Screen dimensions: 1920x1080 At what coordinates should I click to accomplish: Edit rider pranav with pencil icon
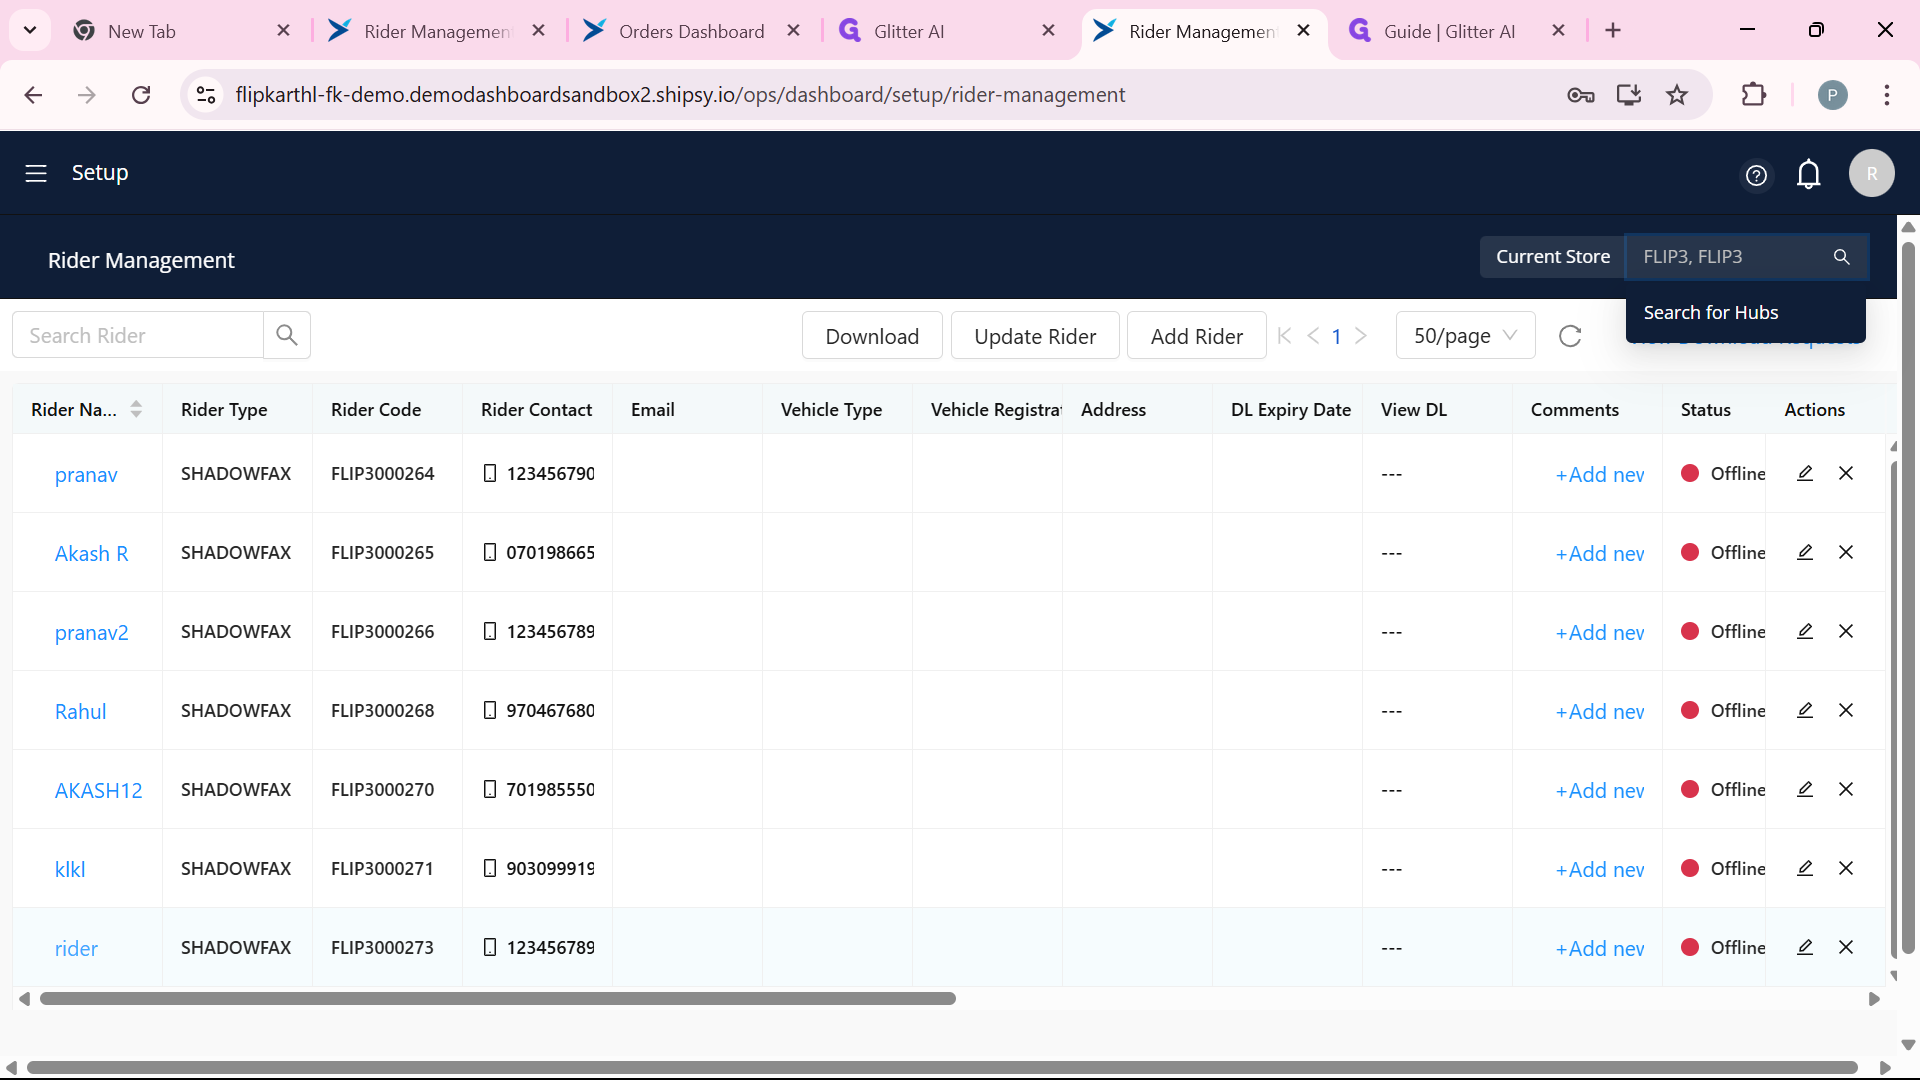[x=1805, y=473]
